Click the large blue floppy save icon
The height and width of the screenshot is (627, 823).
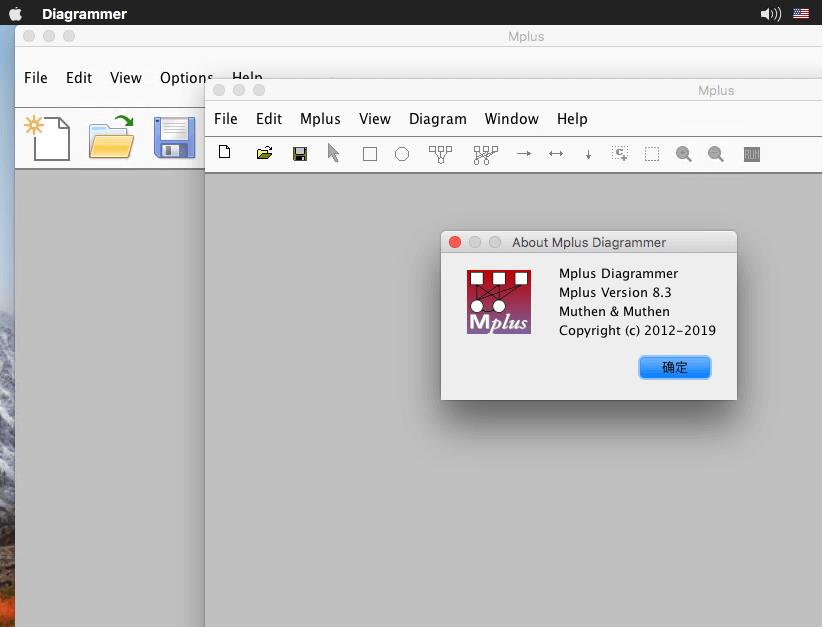pyautogui.click(x=174, y=138)
